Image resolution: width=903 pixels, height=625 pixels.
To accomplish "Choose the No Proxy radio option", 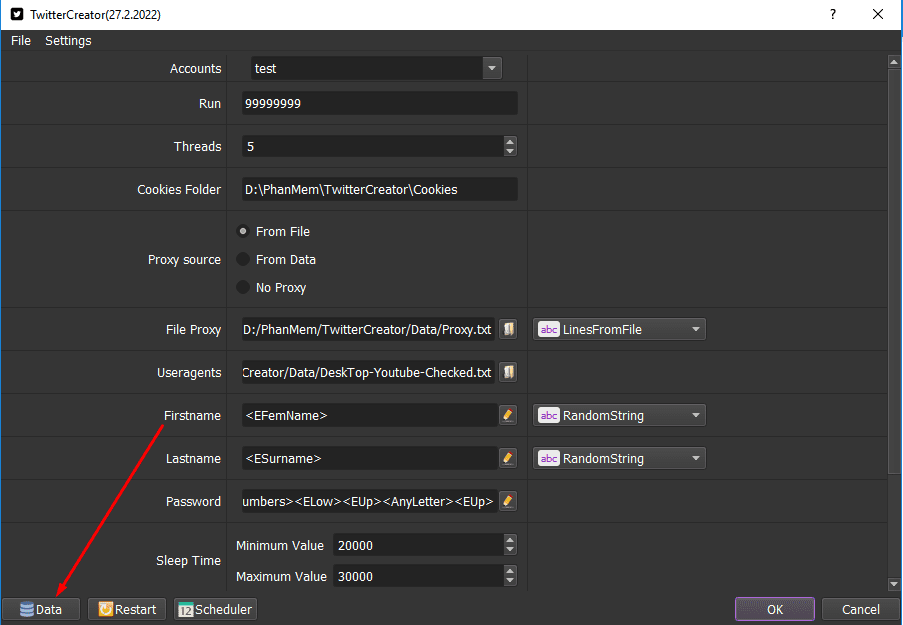I will tap(271, 287).
